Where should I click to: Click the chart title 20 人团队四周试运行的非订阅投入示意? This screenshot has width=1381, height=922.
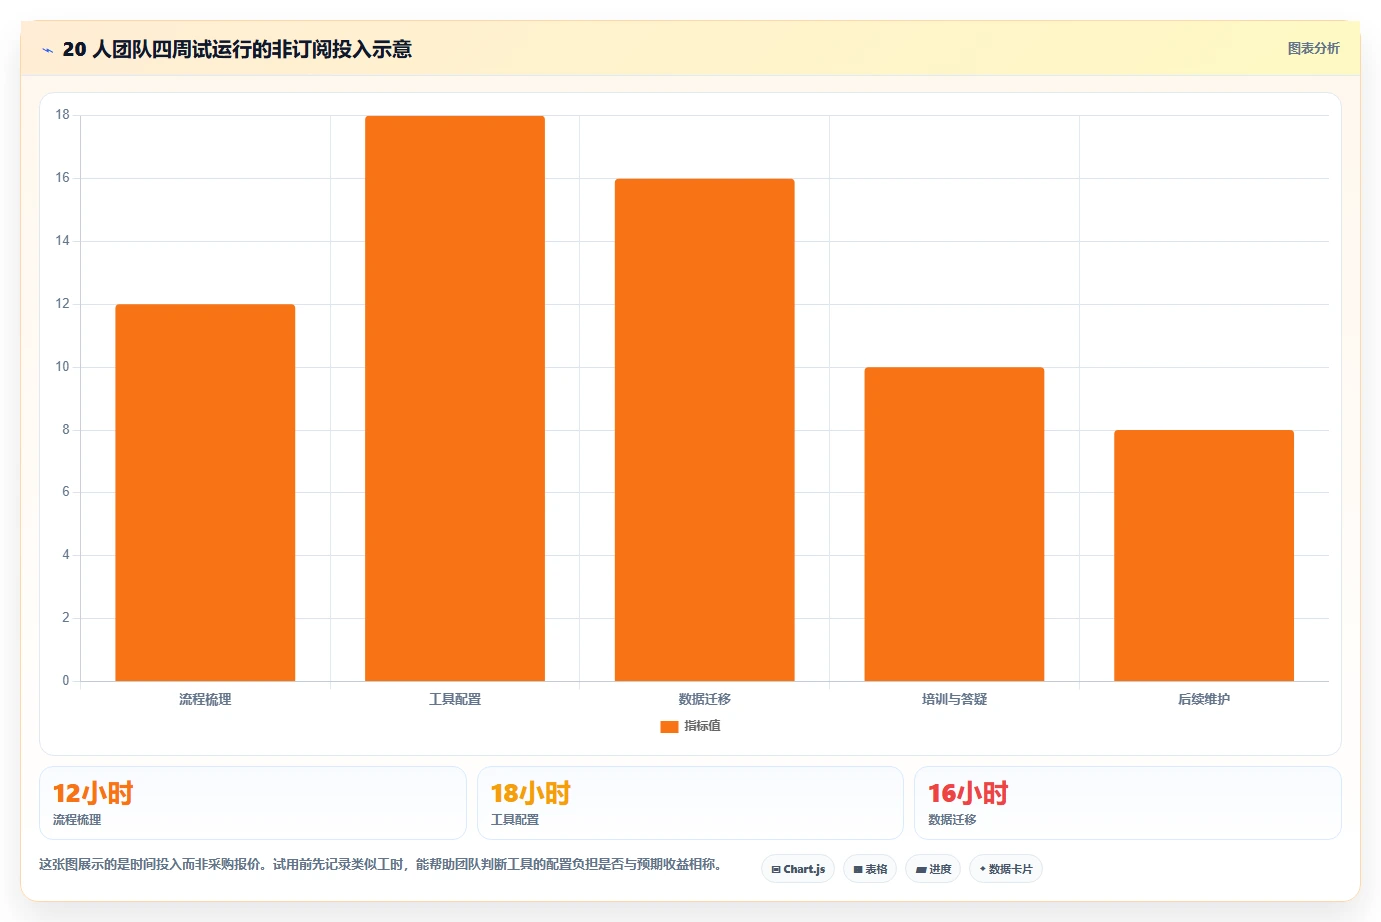[237, 49]
